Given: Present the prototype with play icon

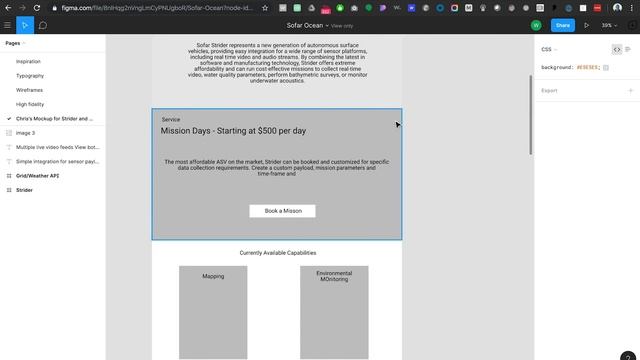Looking at the screenshot, I should coord(587,25).
